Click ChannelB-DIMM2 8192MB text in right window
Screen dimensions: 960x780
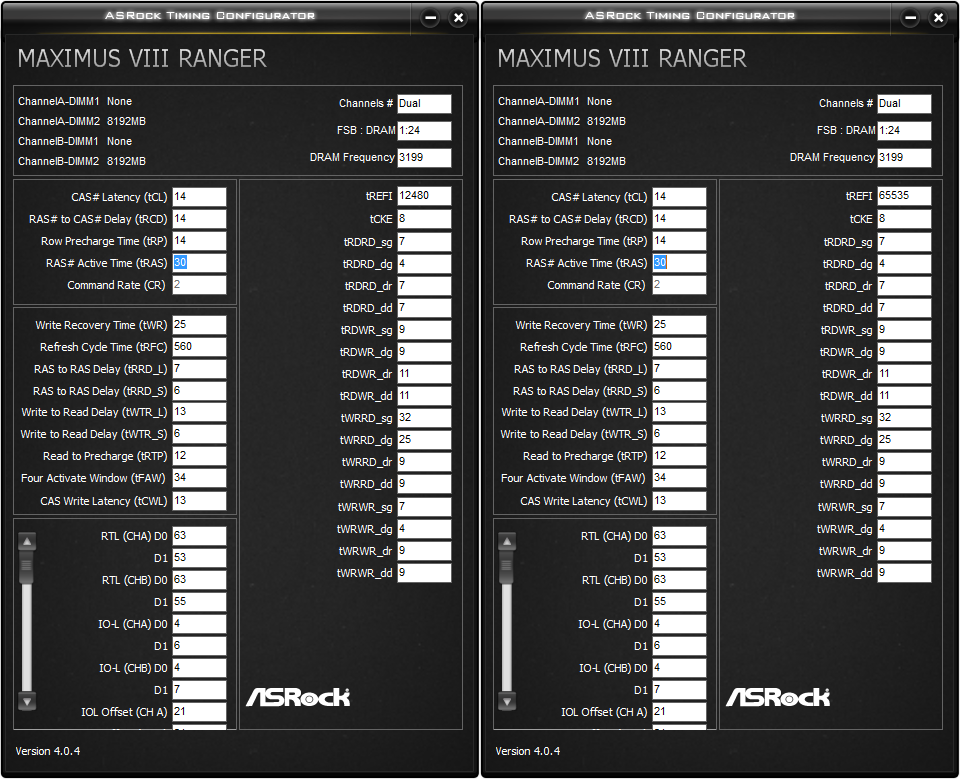click(562, 161)
